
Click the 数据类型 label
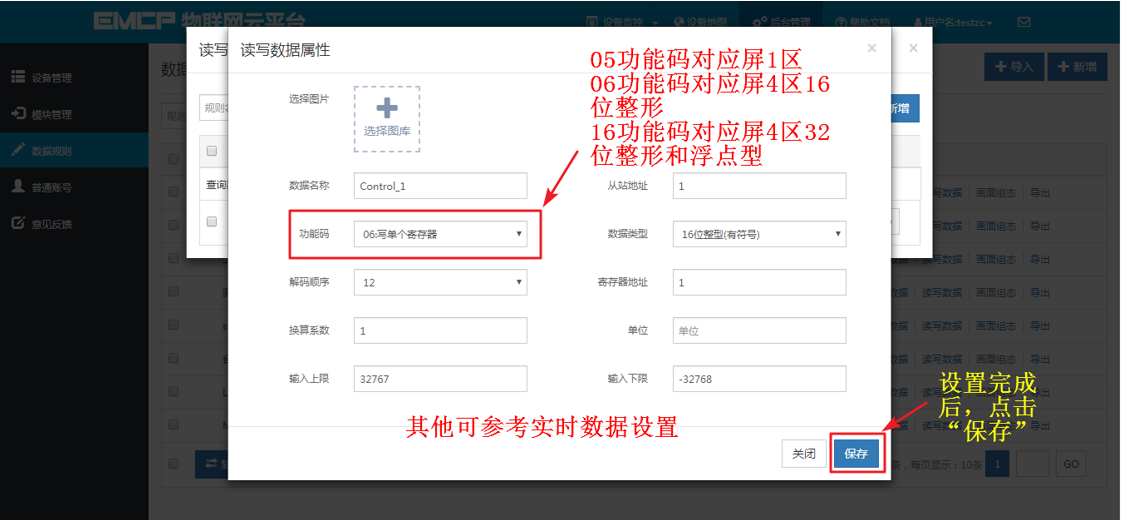tap(628, 234)
